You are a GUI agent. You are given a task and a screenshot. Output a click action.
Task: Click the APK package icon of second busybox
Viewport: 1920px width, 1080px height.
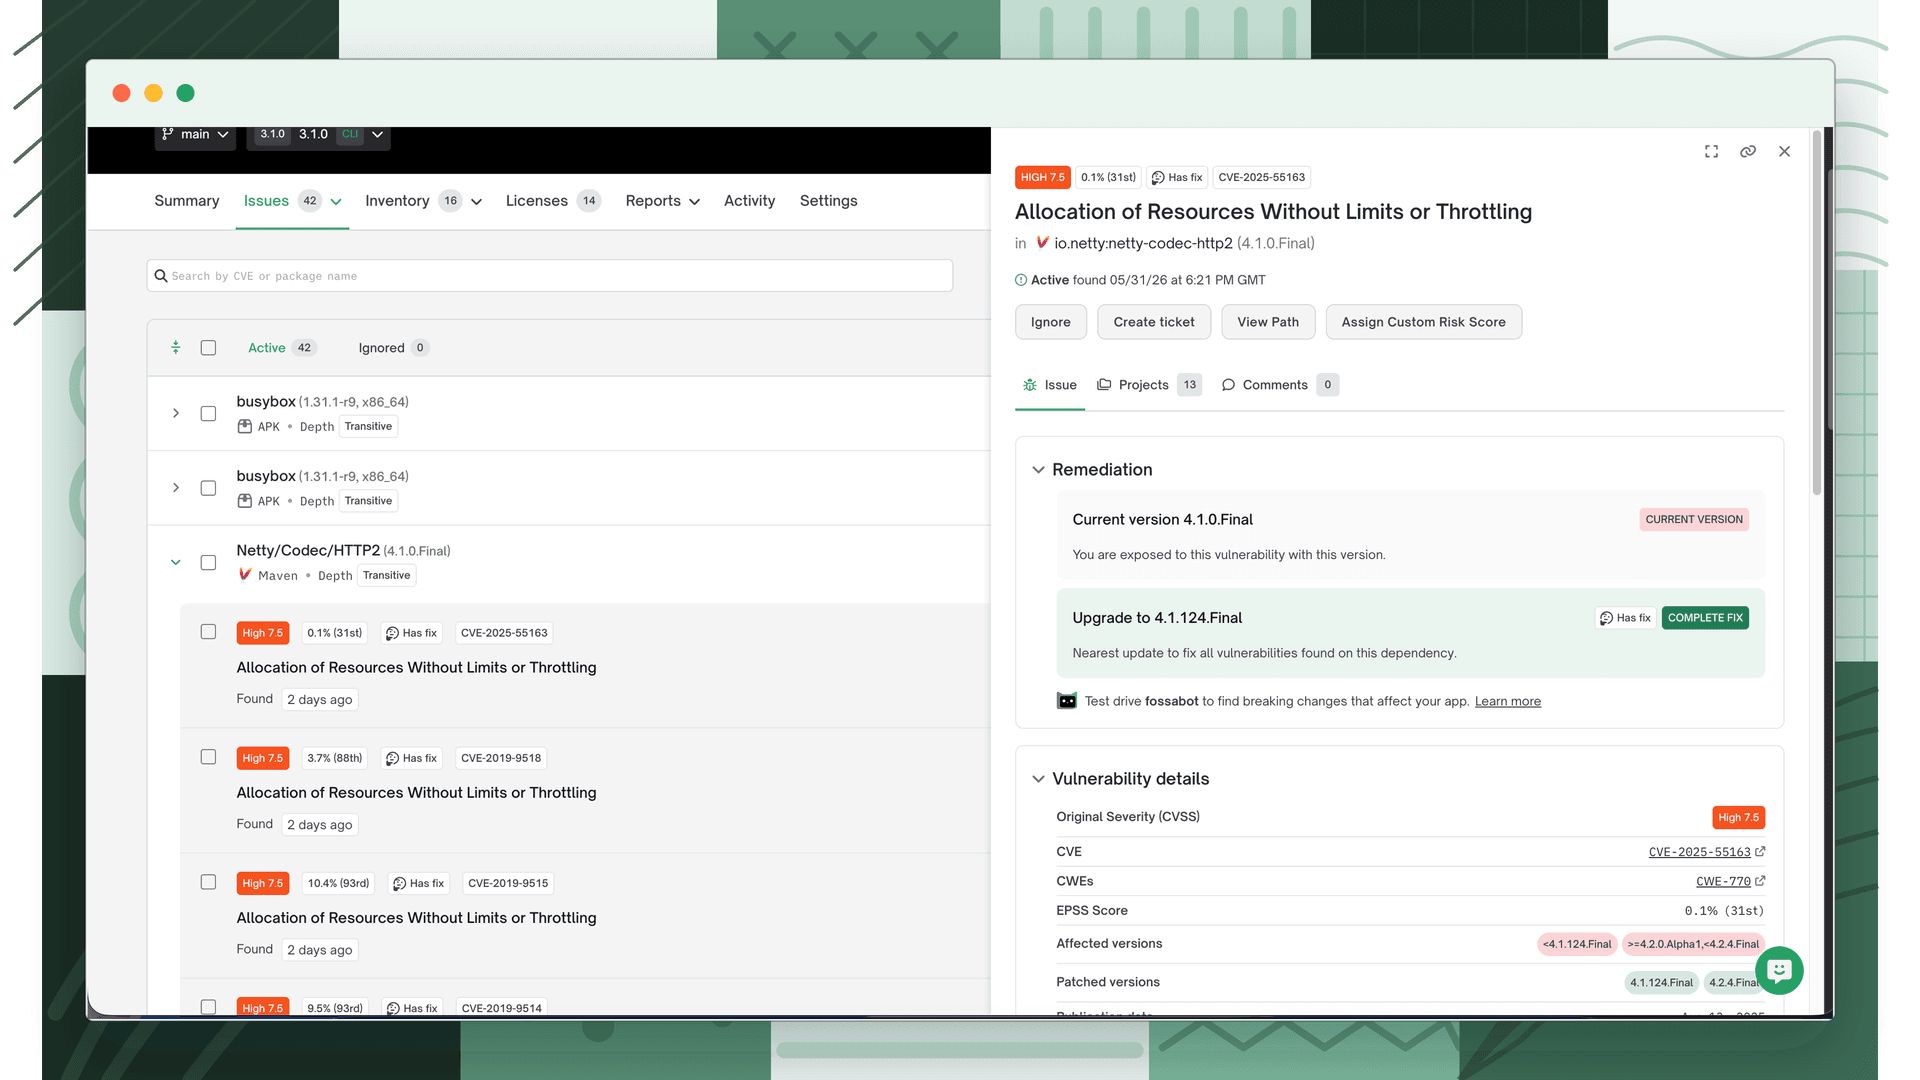(244, 501)
